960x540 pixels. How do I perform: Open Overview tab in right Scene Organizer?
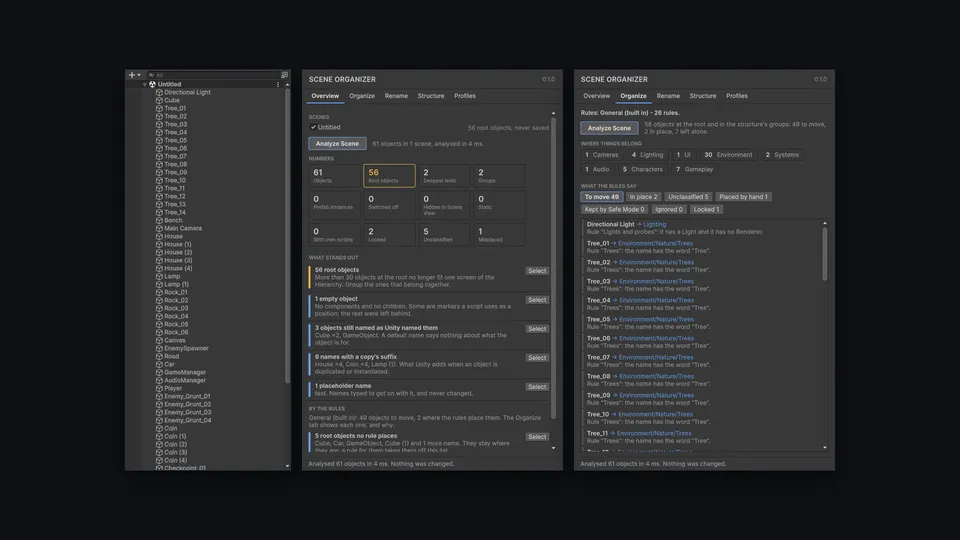coord(596,96)
